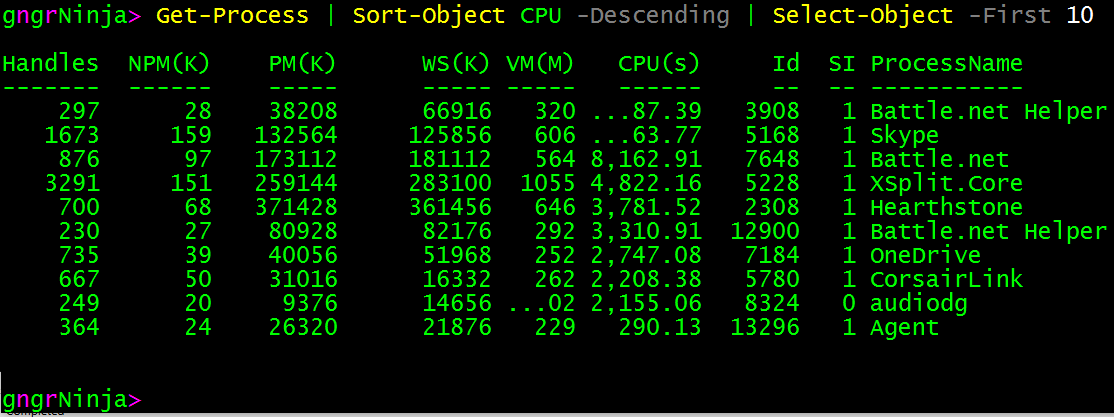
Task: Click the -Descending parameter text
Action: click(646, 15)
